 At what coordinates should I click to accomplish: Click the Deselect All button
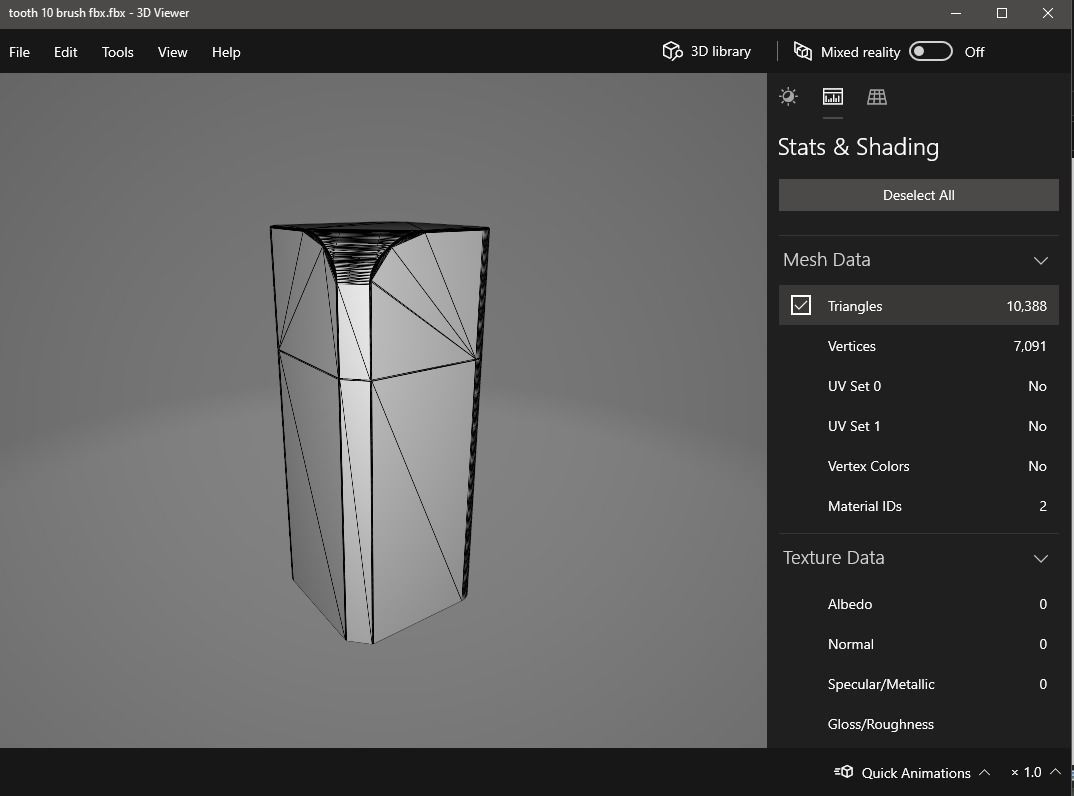point(919,195)
